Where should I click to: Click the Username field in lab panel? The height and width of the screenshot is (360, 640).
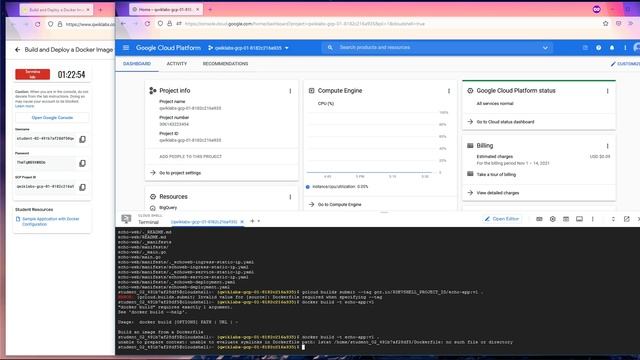coord(45,139)
